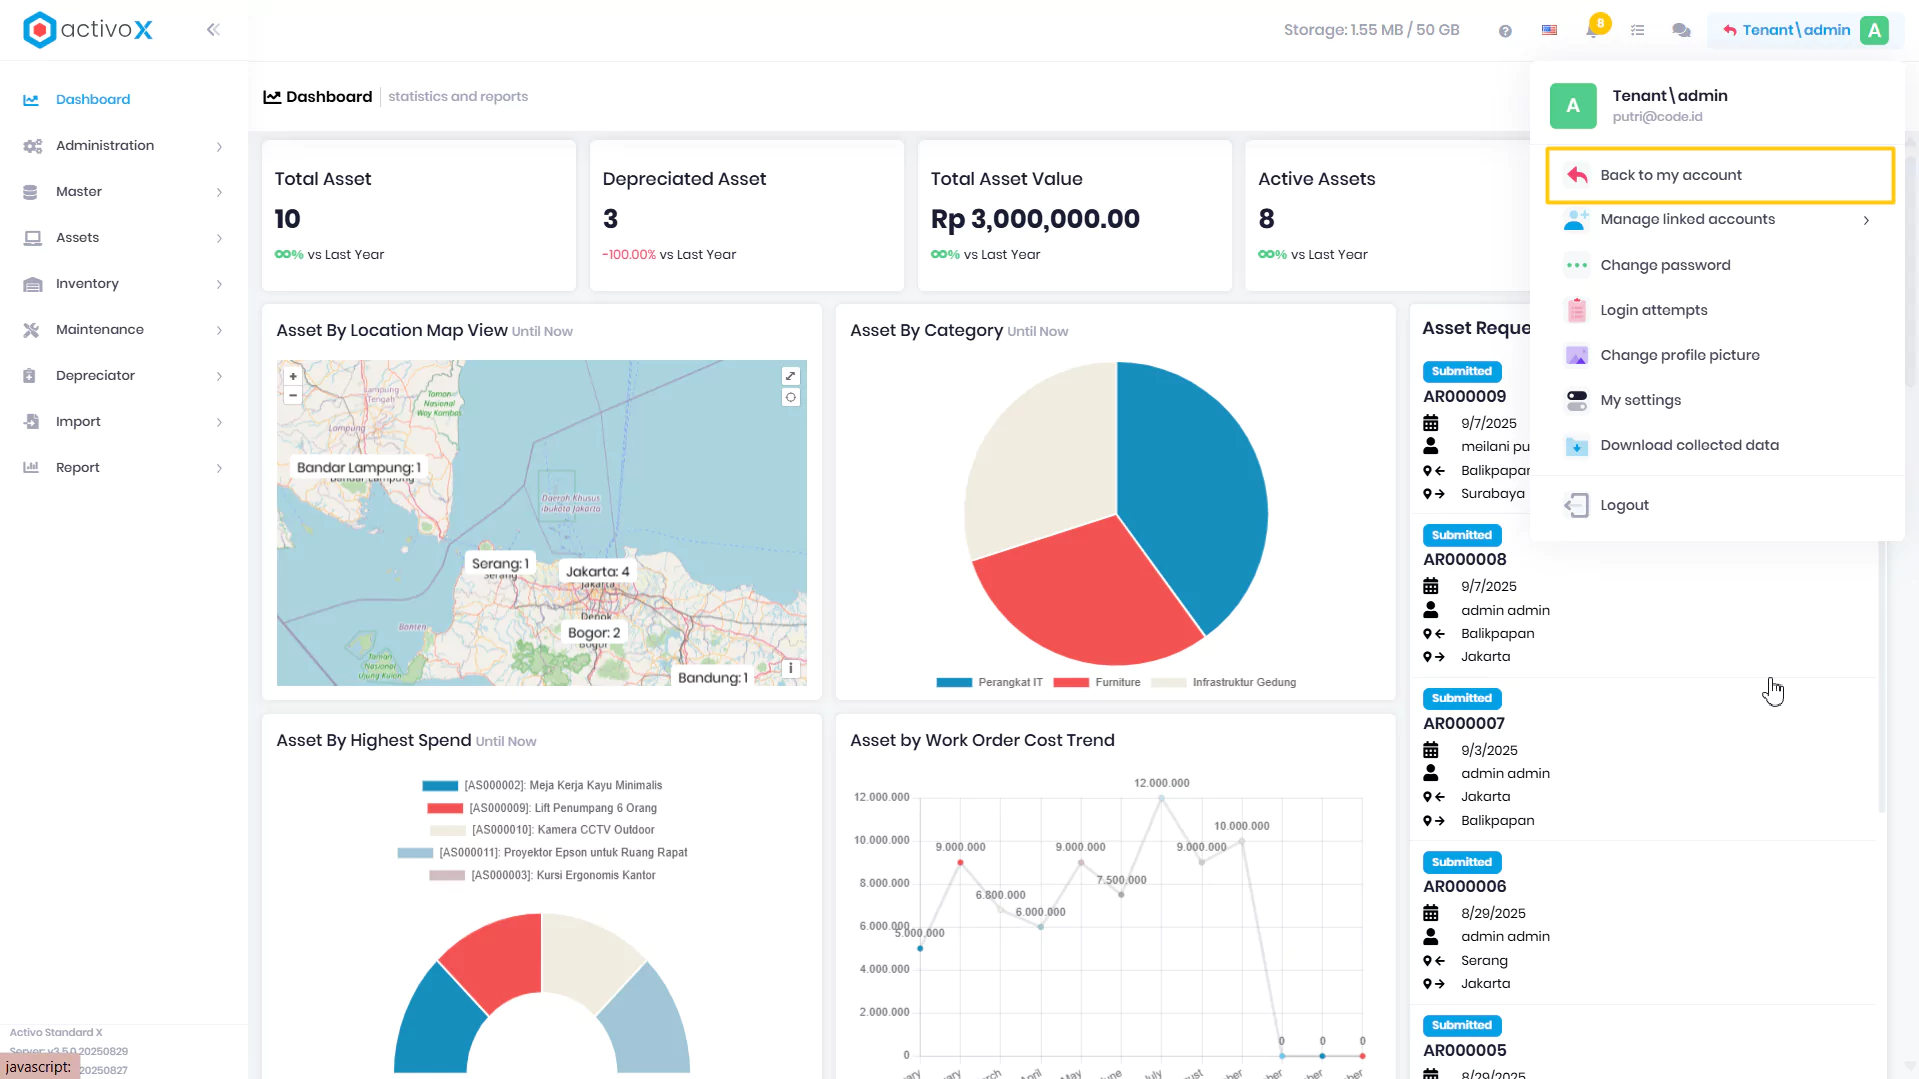The width and height of the screenshot is (1919, 1079).
Task: Click the Jakarta: 4 map marker
Action: click(x=597, y=572)
